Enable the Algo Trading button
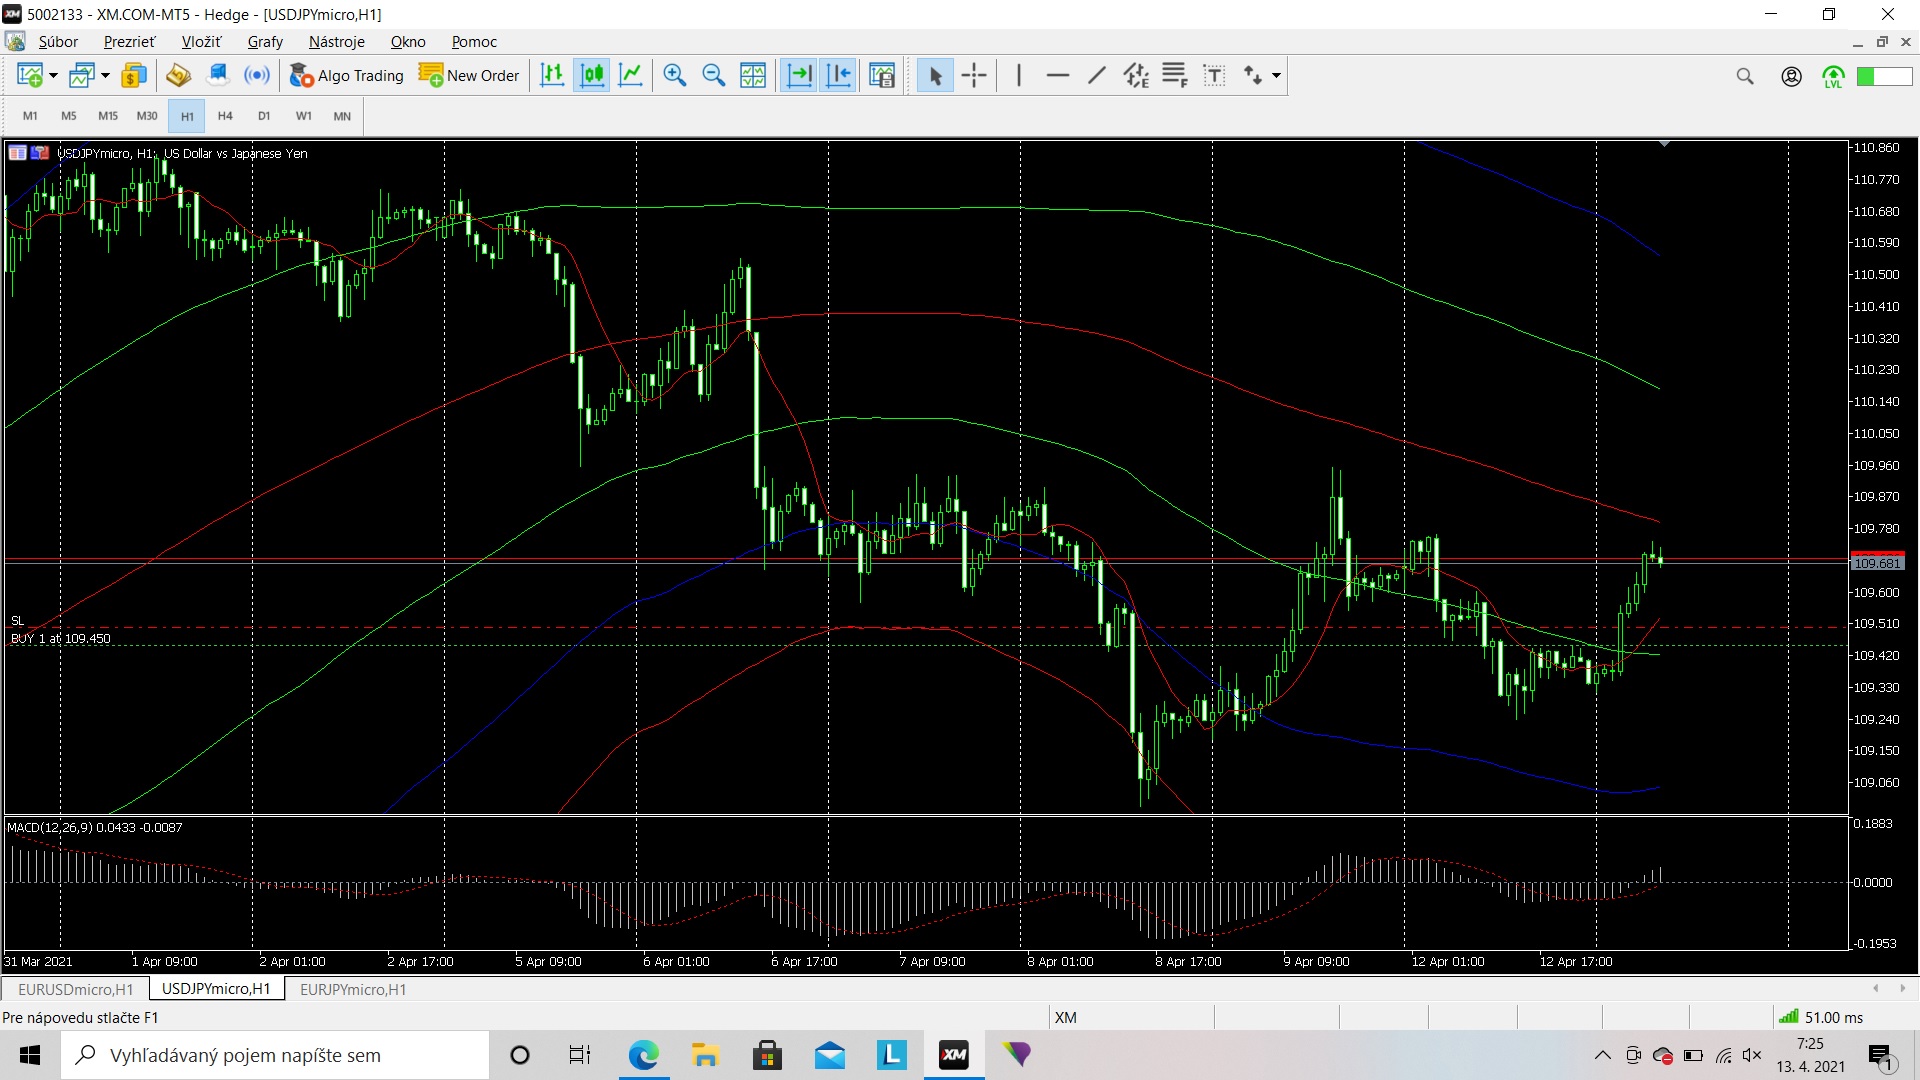This screenshot has width=1920, height=1080. click(347, 75)
